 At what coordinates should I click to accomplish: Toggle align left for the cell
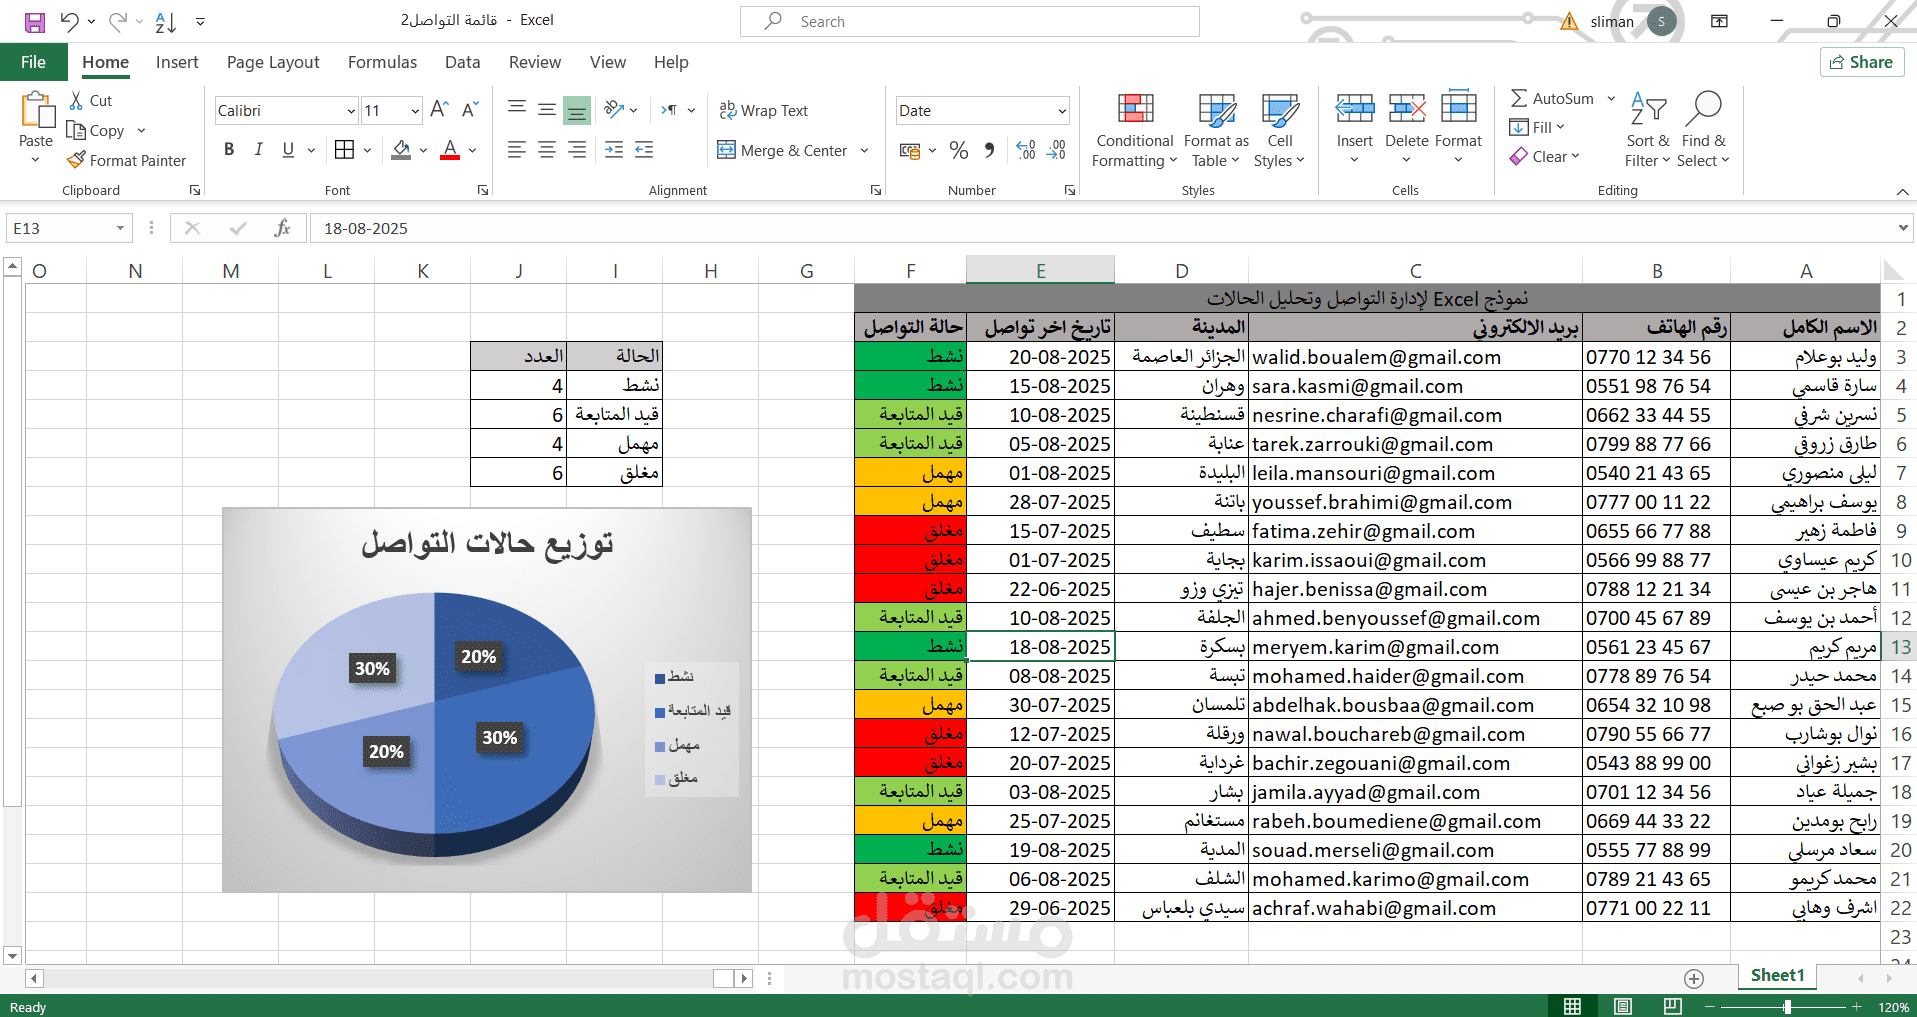[x=516, y=150]
